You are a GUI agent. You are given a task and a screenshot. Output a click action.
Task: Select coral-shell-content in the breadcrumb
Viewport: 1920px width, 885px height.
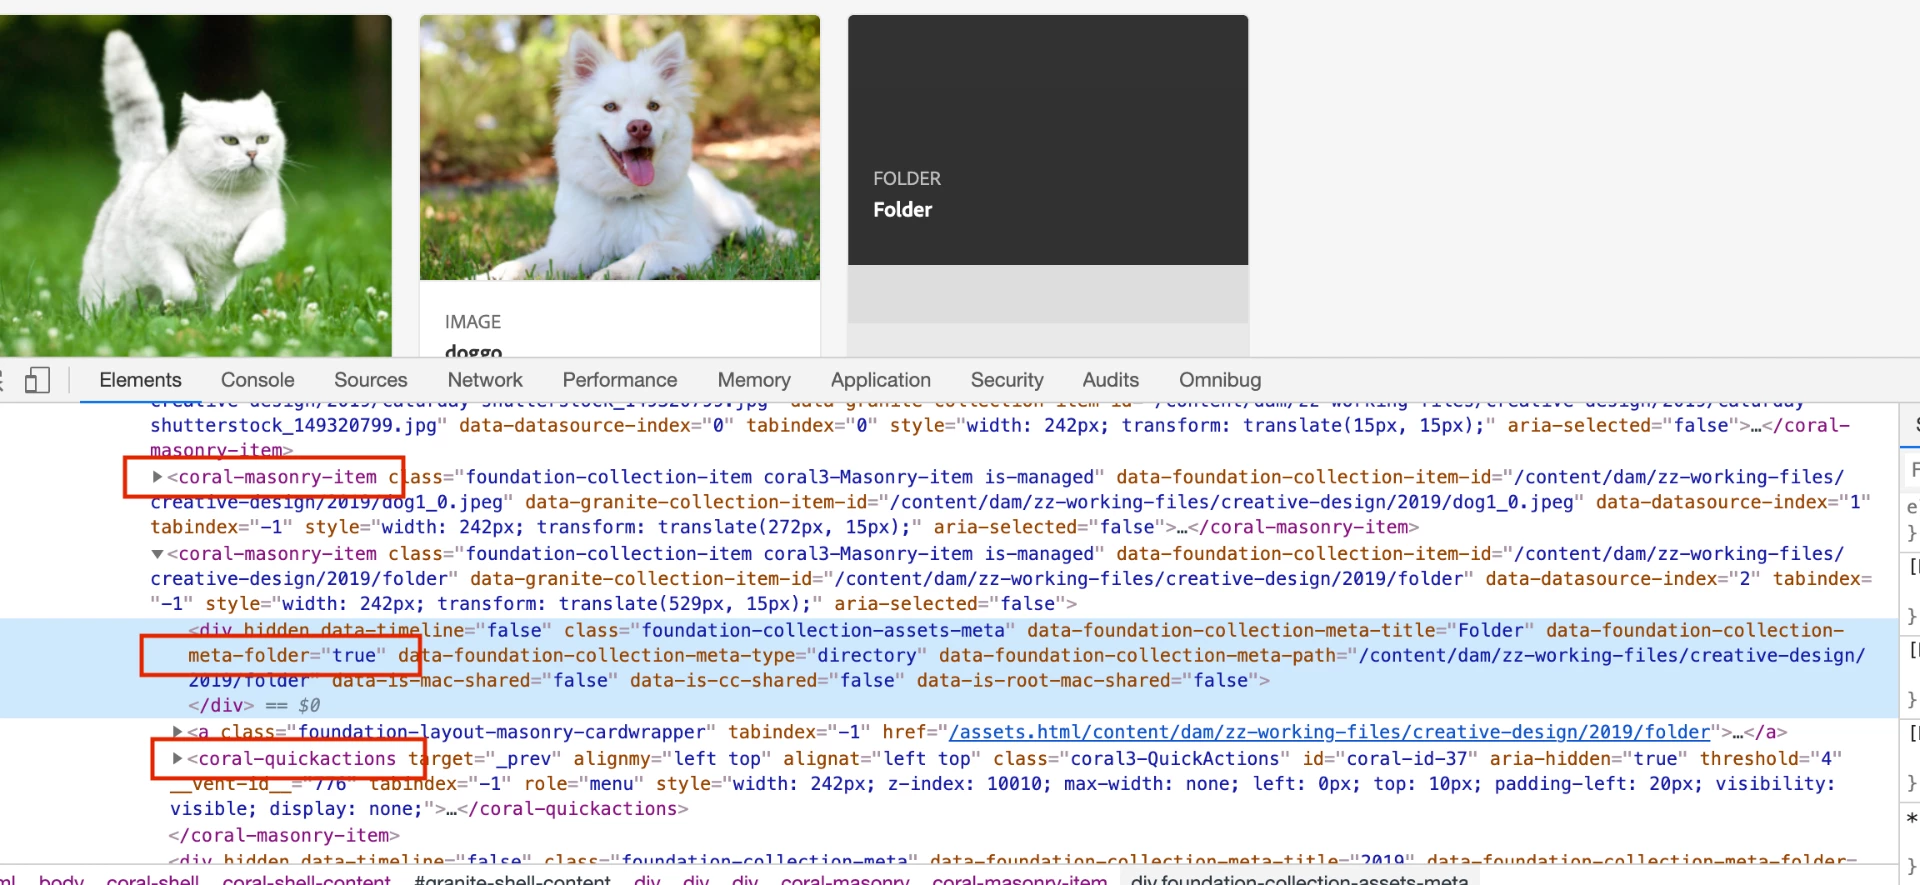(x=306, y=879)
